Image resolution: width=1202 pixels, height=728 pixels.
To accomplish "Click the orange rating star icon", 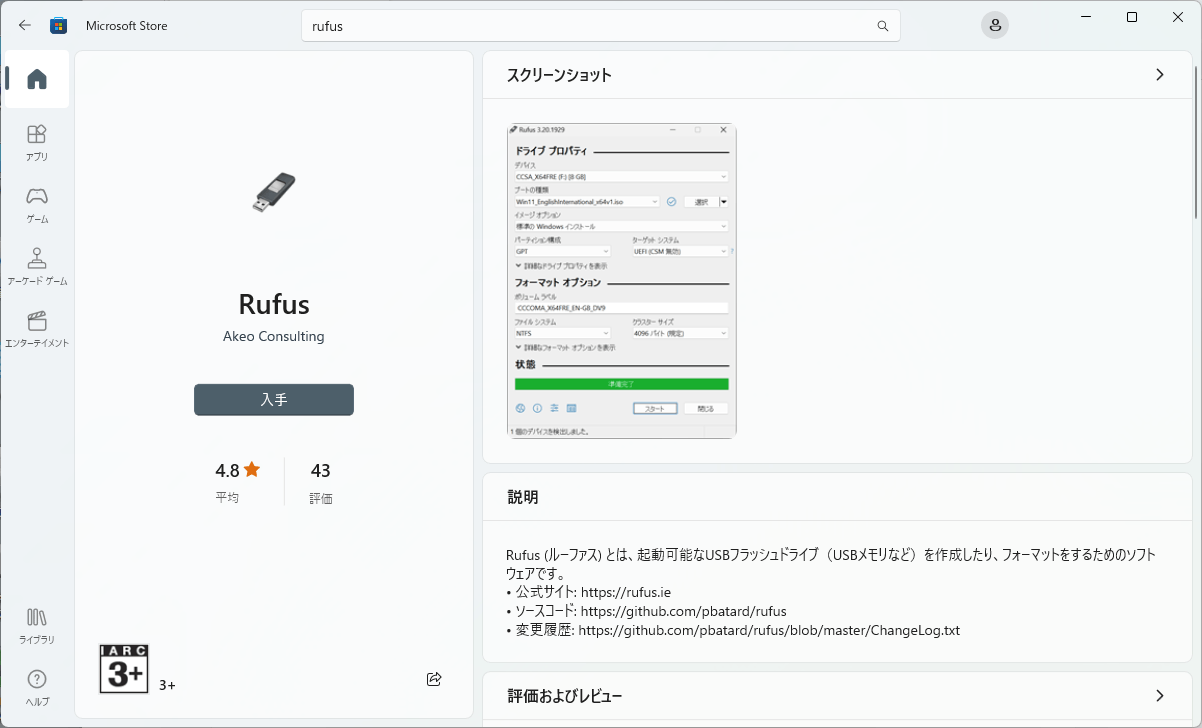I will tap(252, 469).
